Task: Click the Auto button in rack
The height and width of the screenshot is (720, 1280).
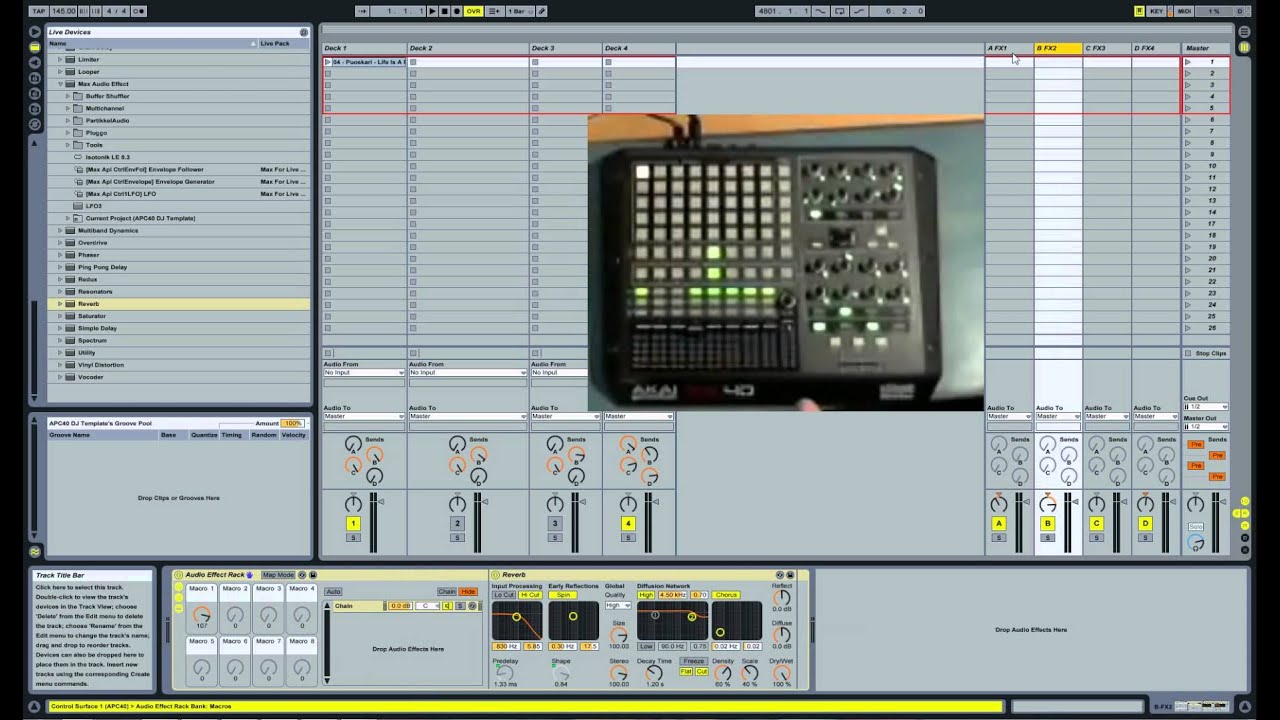Action: coord(333,592)
